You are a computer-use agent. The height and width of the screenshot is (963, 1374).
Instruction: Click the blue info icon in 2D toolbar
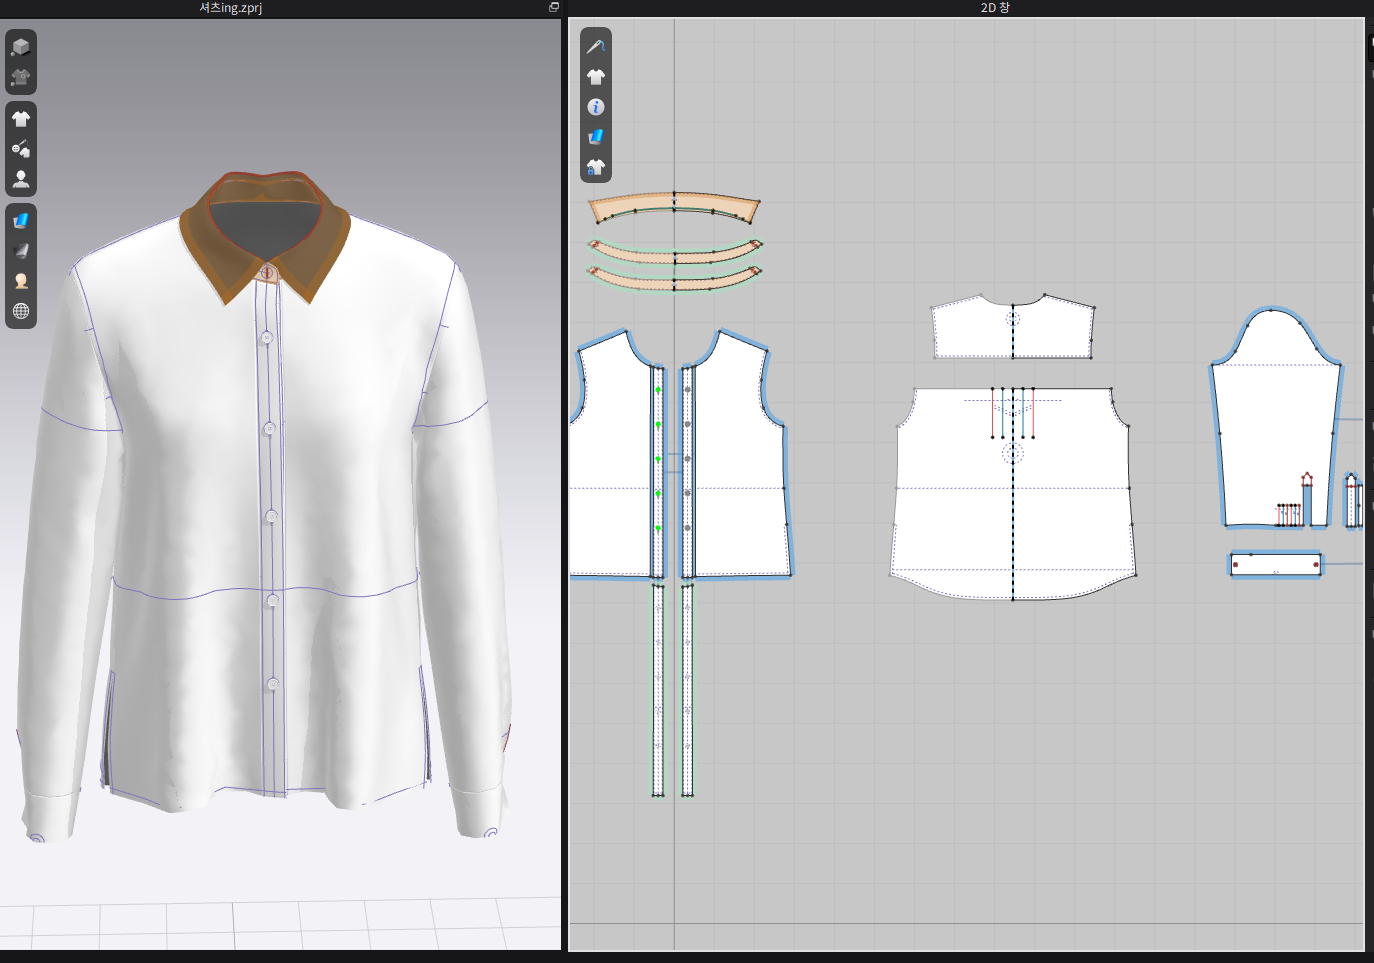tap(596, 107)
